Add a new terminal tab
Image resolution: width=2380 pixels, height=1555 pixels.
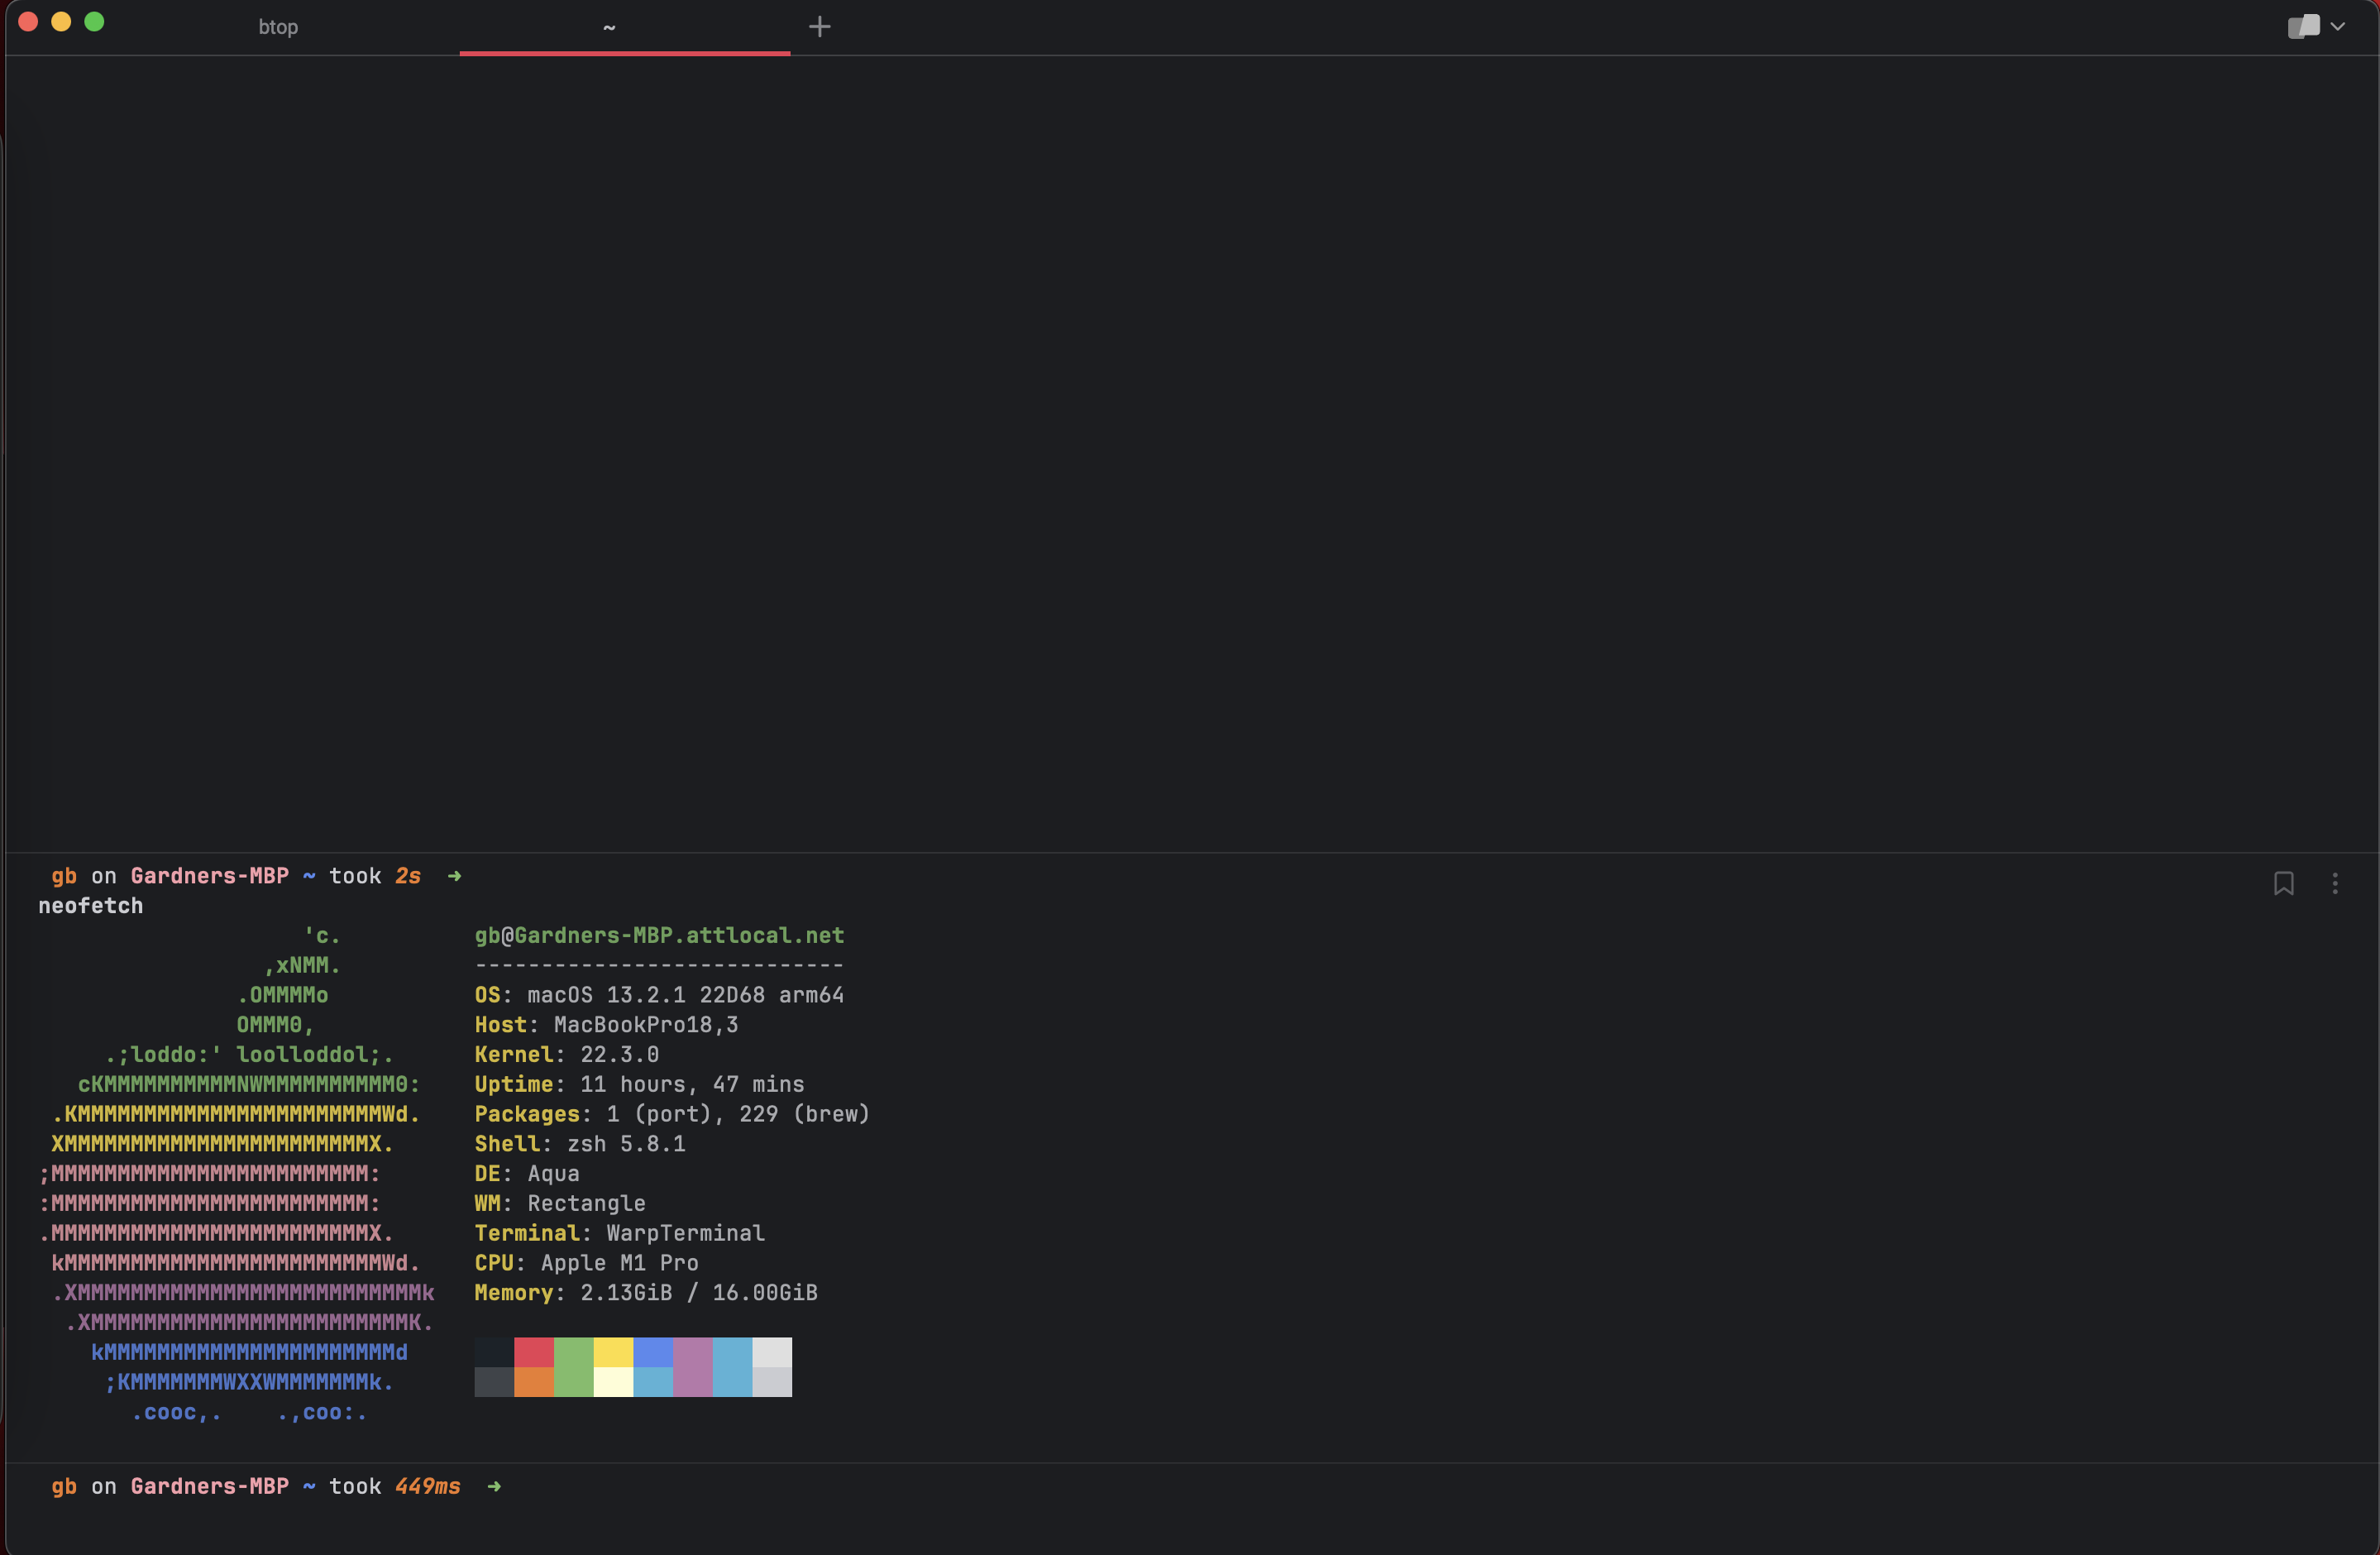pos(819,27)
